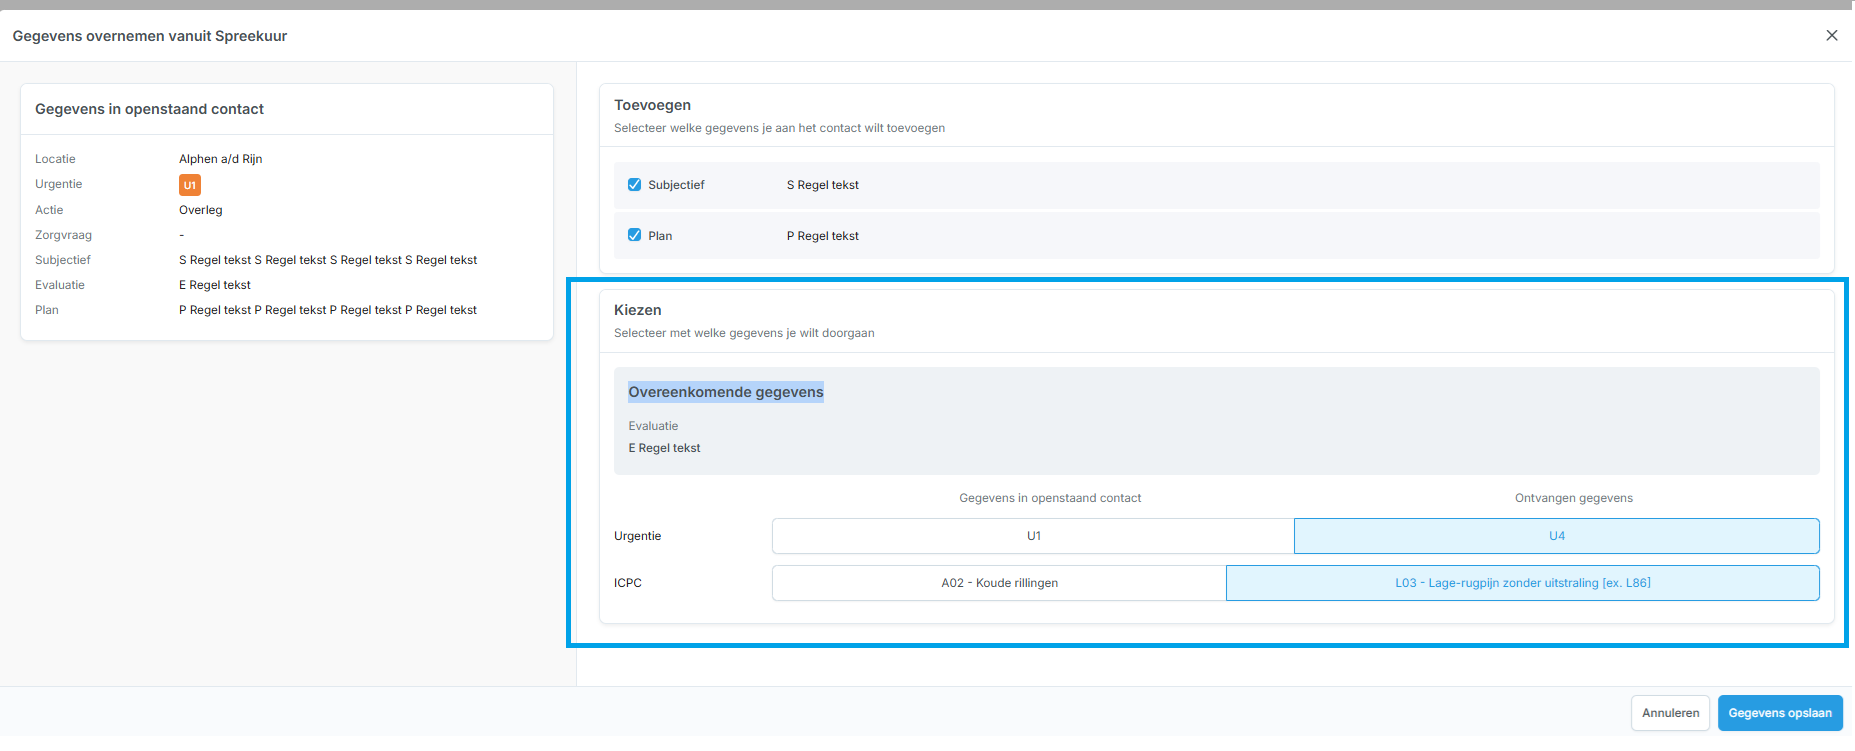This screenshot has width=1855, height=751.
Task: Click the Evaluatie label in left panel
Action: click(x=60, y=285)
